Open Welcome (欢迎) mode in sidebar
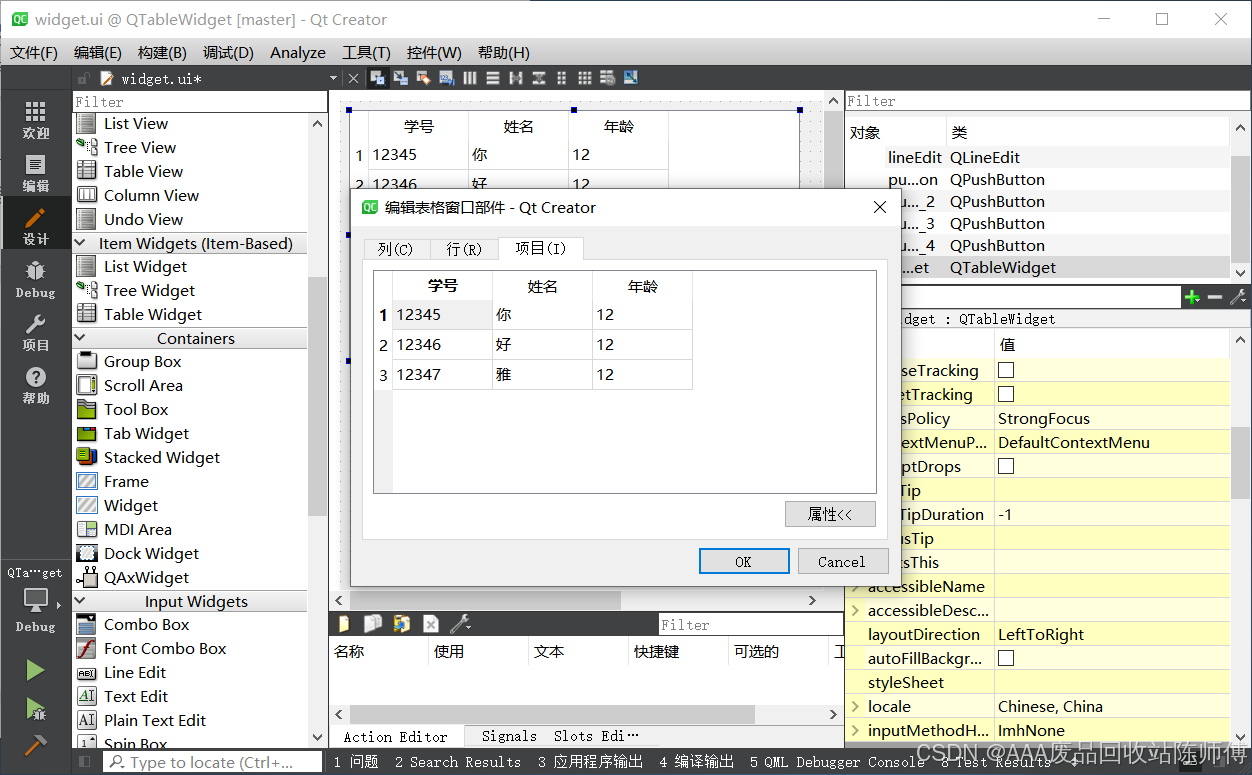The width and height of the screenshot is (1252, 775). [36, 120]
